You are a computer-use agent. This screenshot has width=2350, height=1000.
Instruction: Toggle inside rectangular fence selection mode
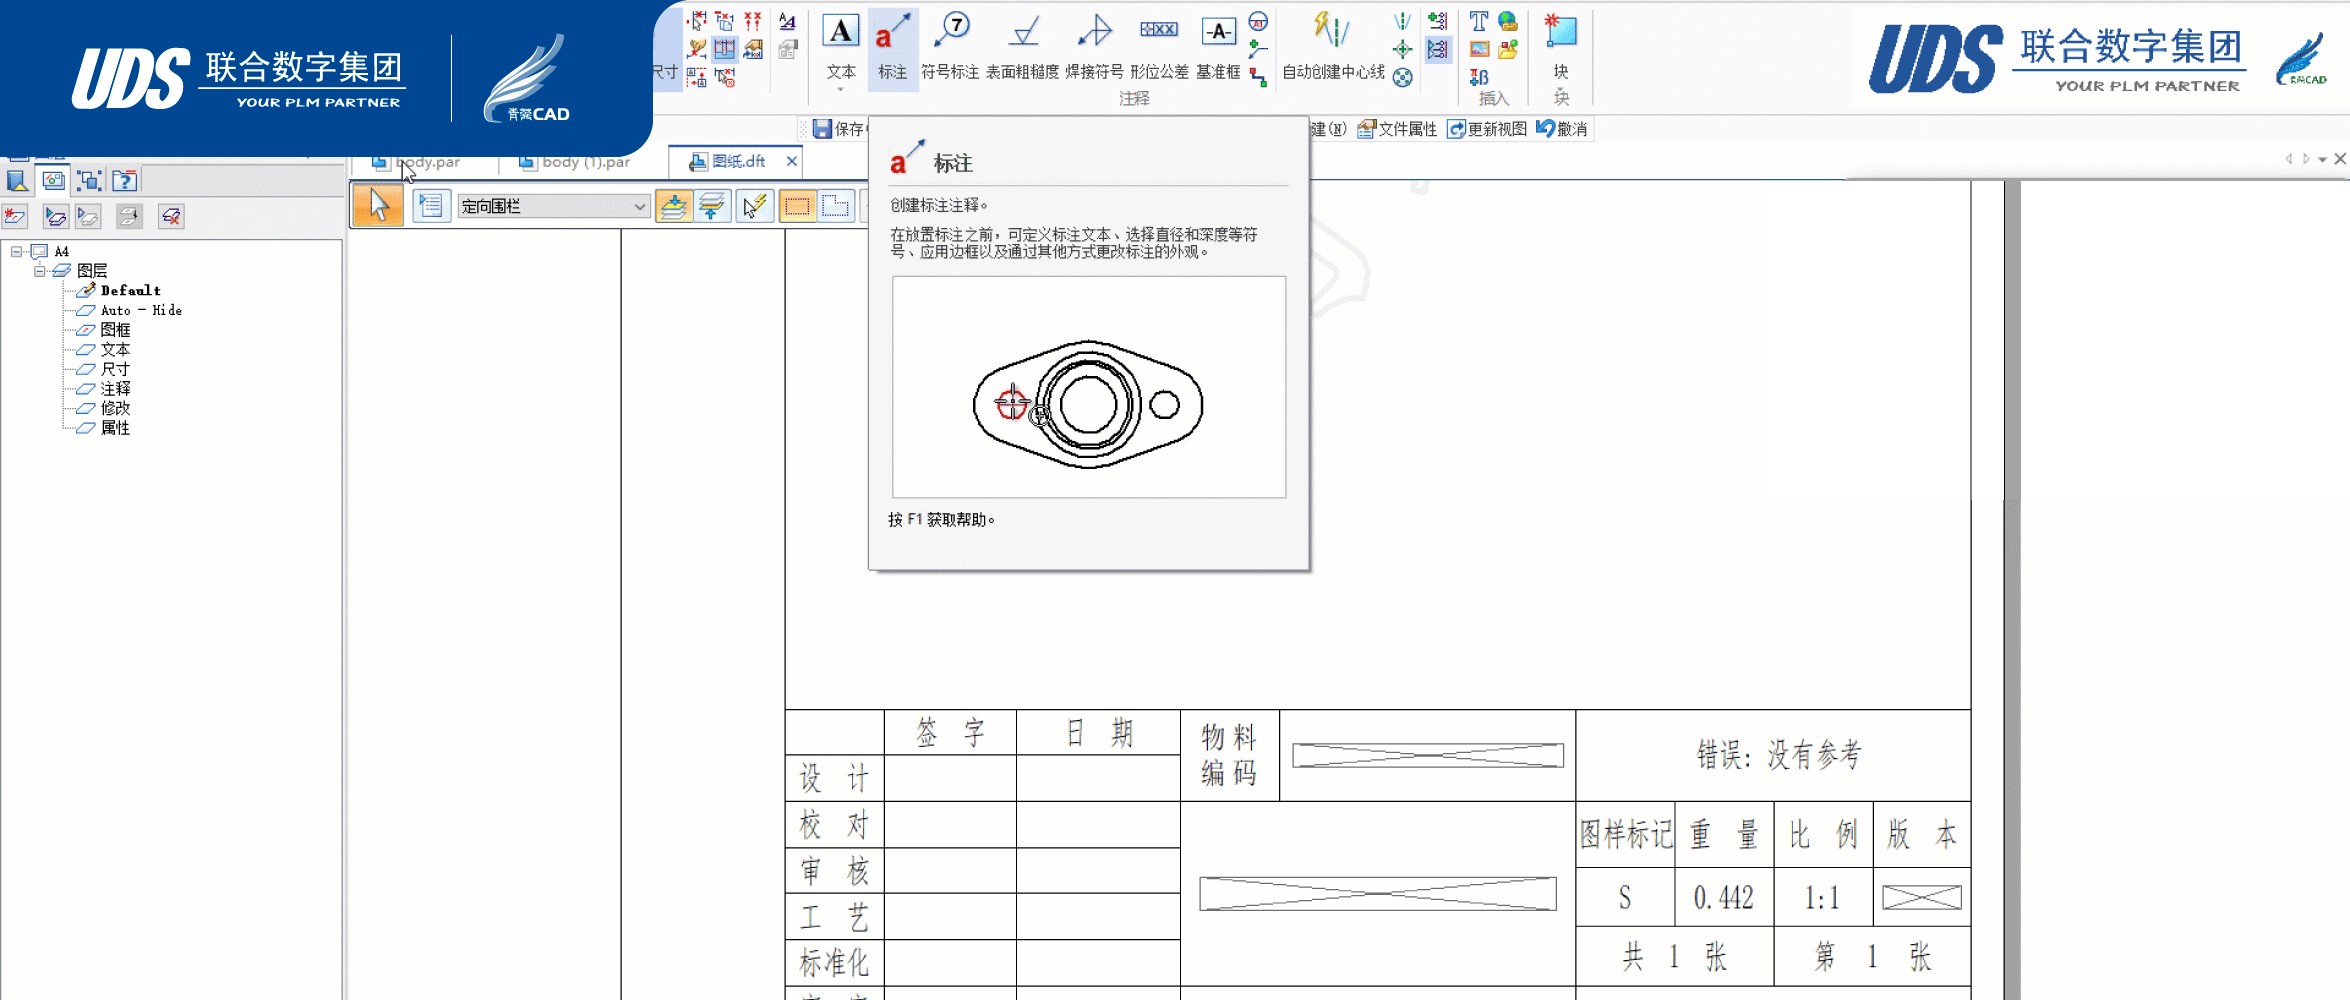tap(797, 206)
